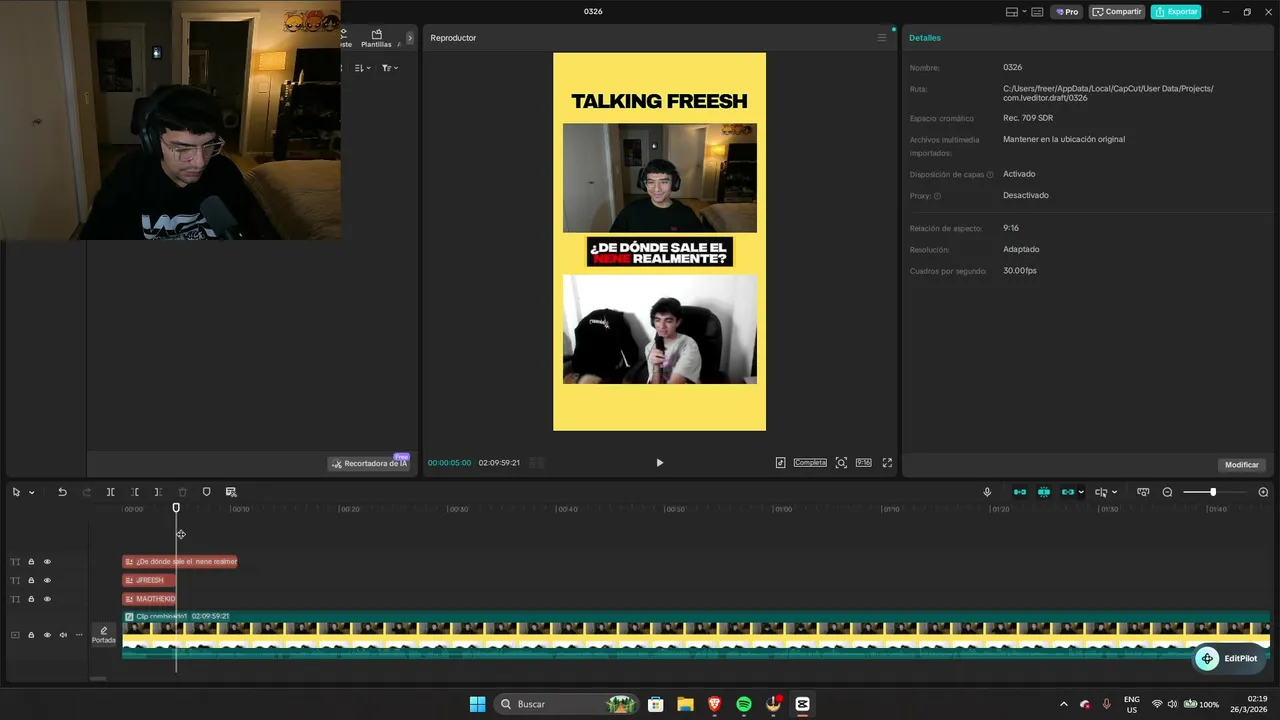Fit timeline to window icon

click(x=1143, y=492)
